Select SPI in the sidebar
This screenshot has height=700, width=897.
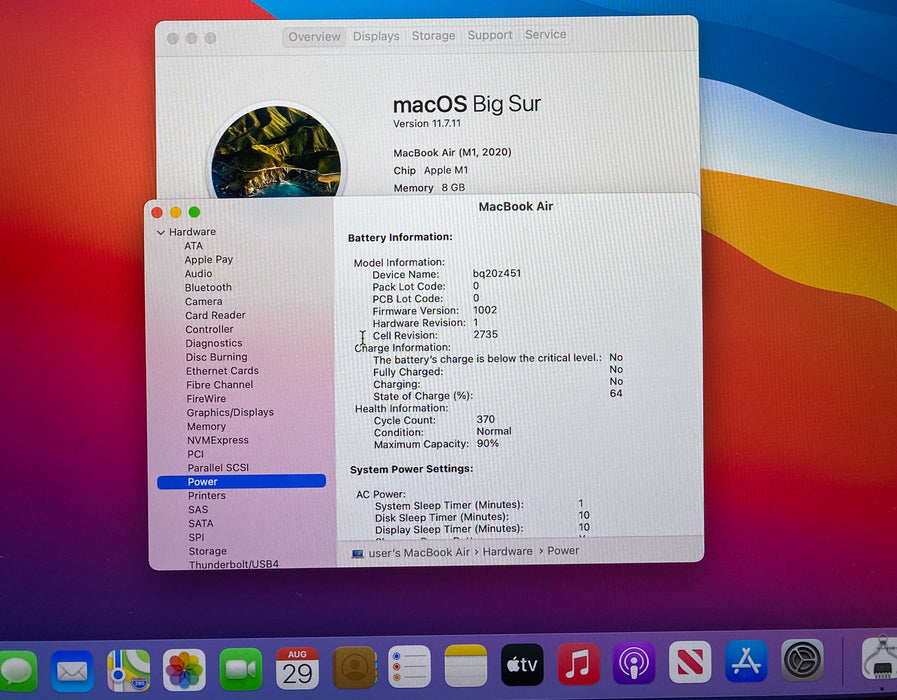tap(196, 537)
